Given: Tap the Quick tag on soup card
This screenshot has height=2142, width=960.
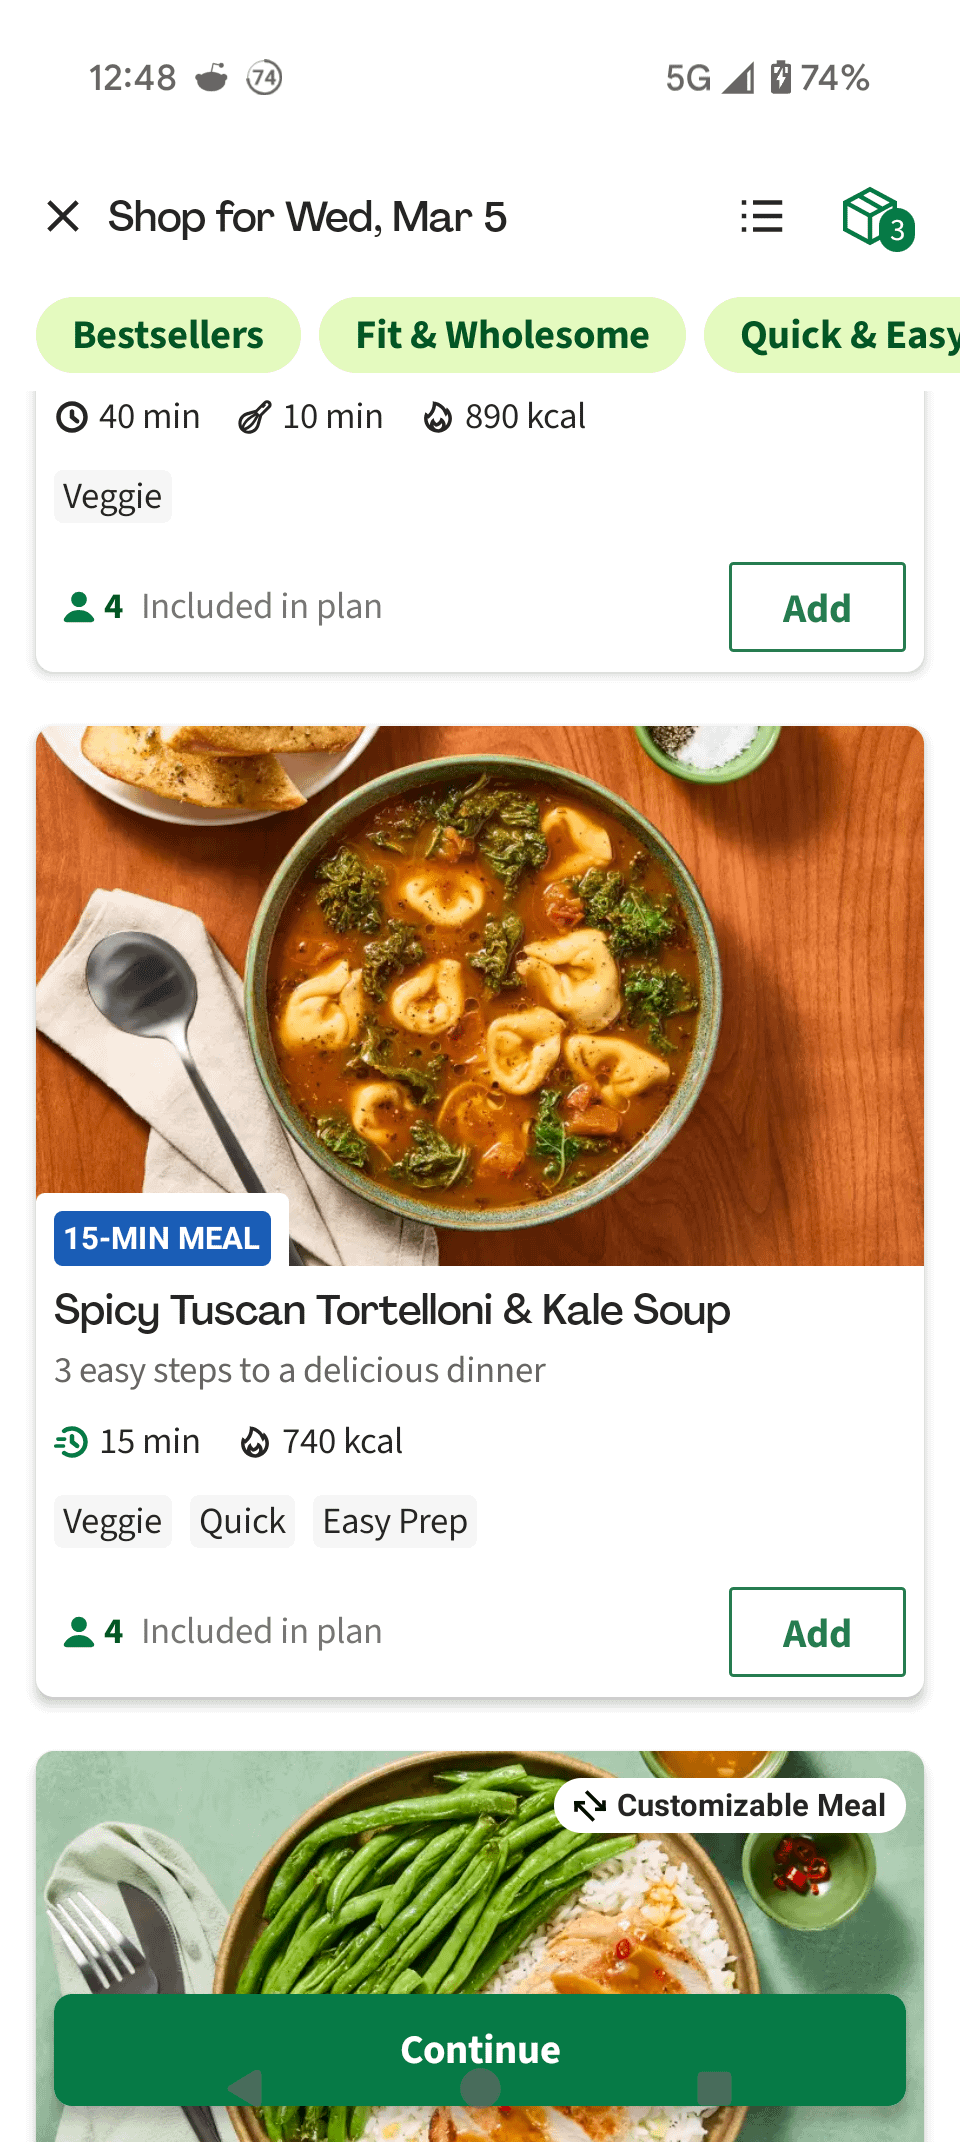Looking at the screenshot, I should [242, 1522].
